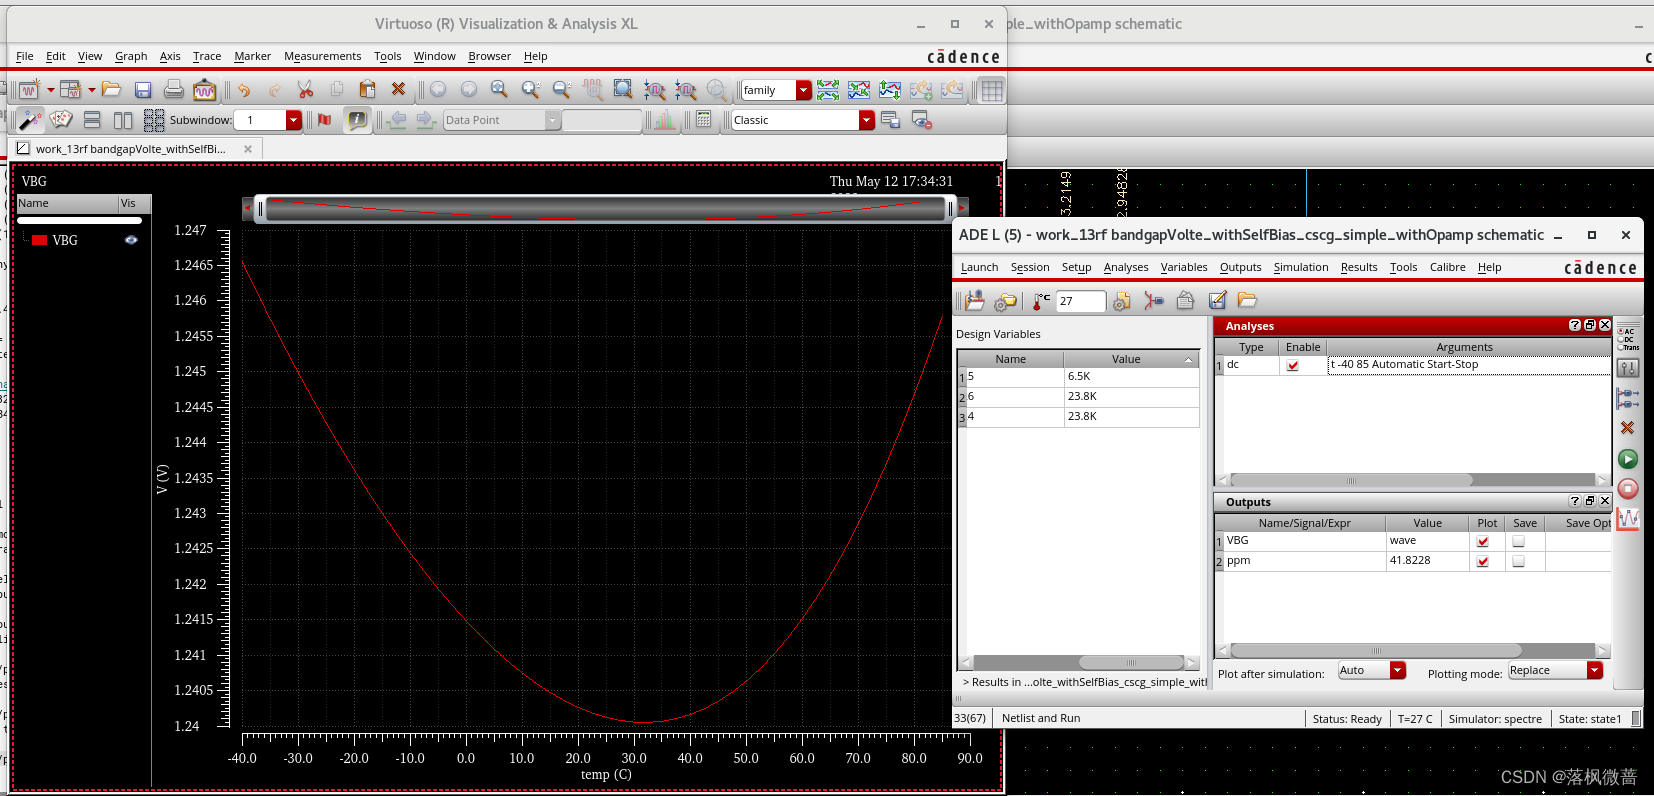
Task: Click dropdown arrow beside new window icon
Action: (x=50, y=90)
